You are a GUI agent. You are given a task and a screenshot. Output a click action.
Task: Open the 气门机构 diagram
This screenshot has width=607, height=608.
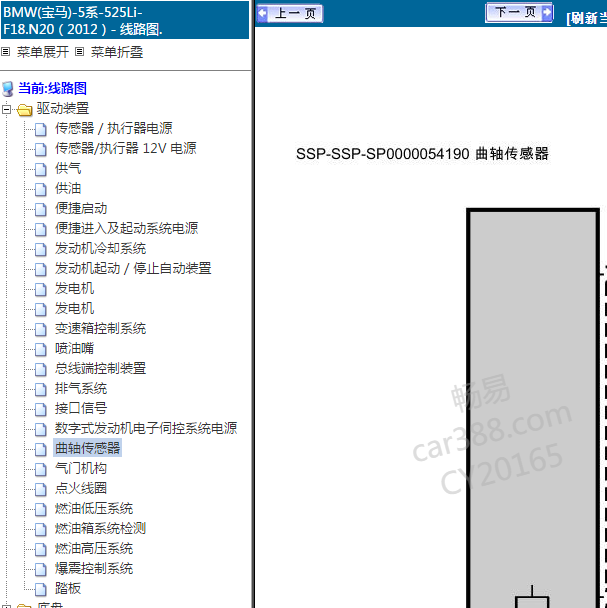(x=81, y=468)
